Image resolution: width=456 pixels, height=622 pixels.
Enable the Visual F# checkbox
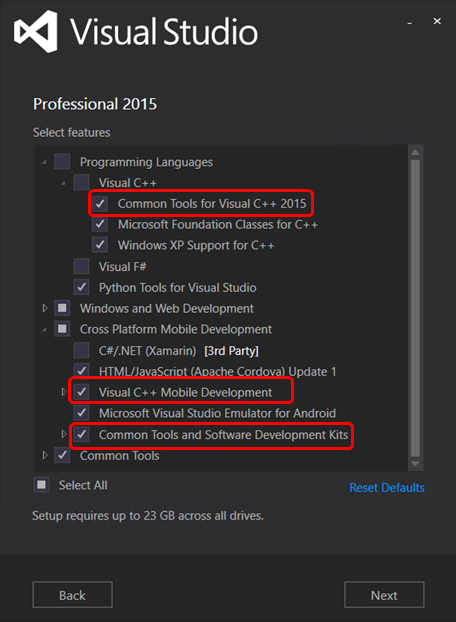point(81,266)
